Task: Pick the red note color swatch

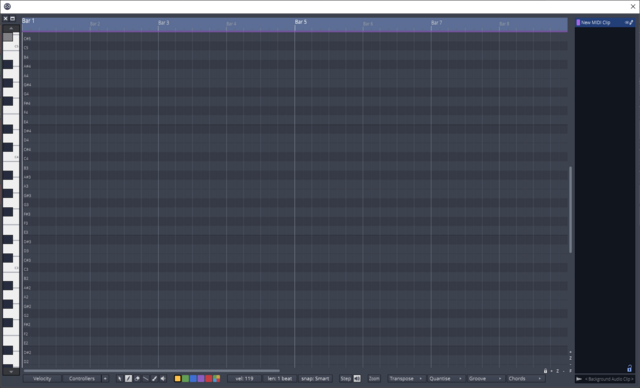Action: (x=209, y=379)
